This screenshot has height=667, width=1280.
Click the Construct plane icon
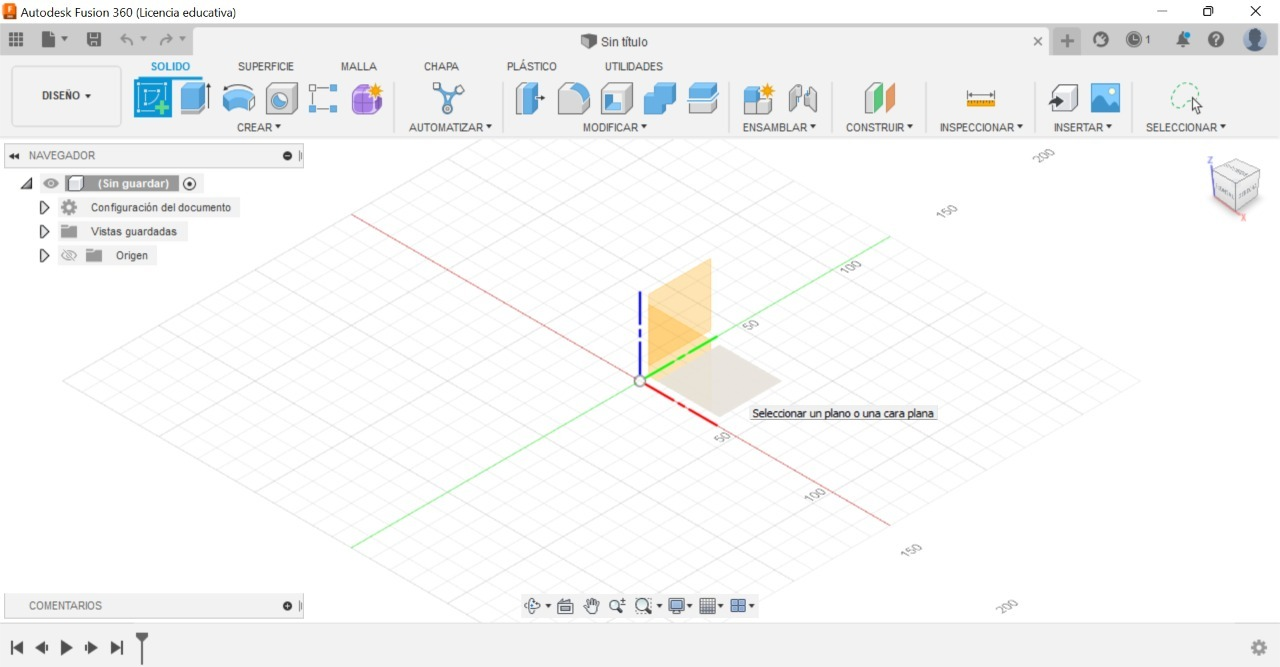point(880,98)
